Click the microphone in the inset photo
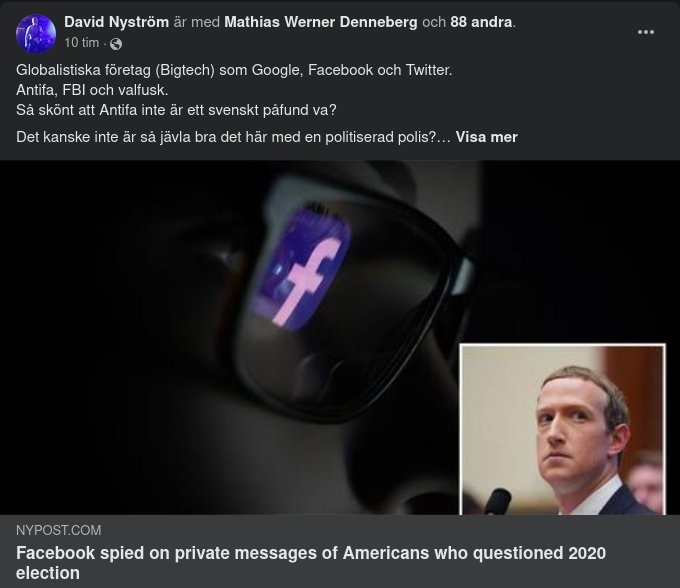 [x=497, y=501]
